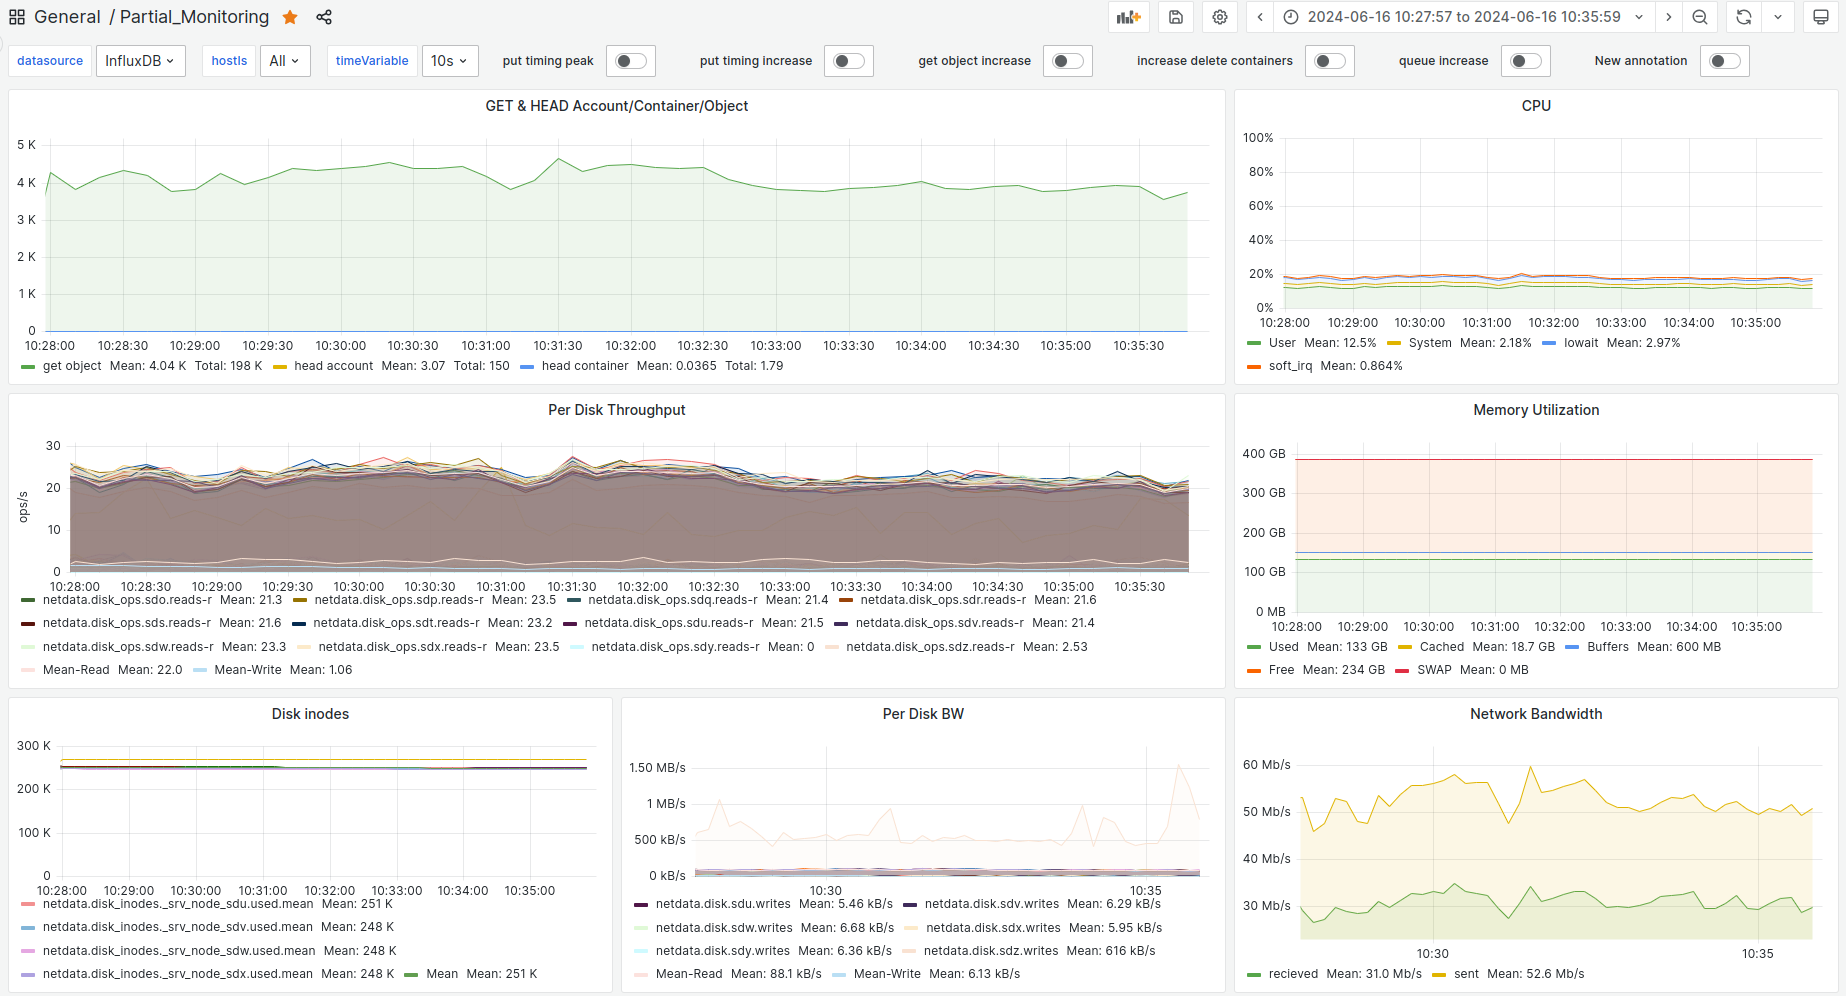The width and height of the screenshot is (1846, 996).
Task: Open dashboard settings gear
Action: pos(1220,17)
